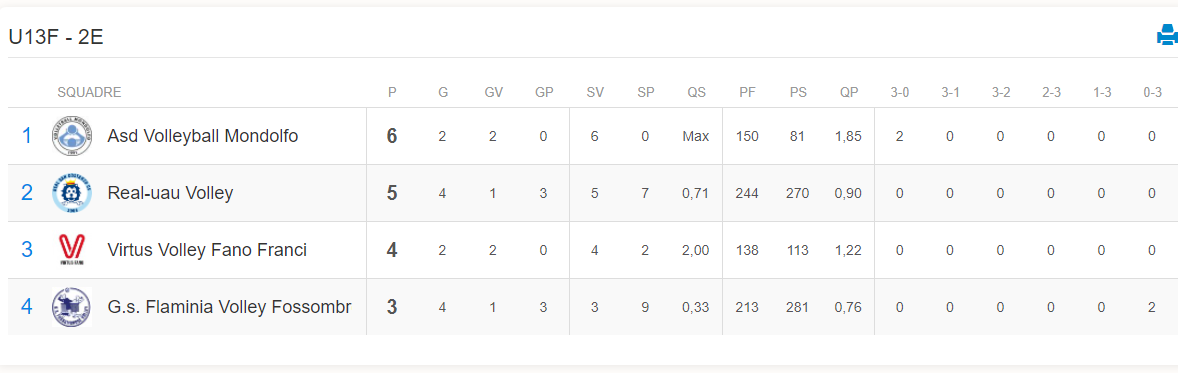Click Mondolfo's points value 6
This screenshot has width=1178, height=373.
coord(392,136)
